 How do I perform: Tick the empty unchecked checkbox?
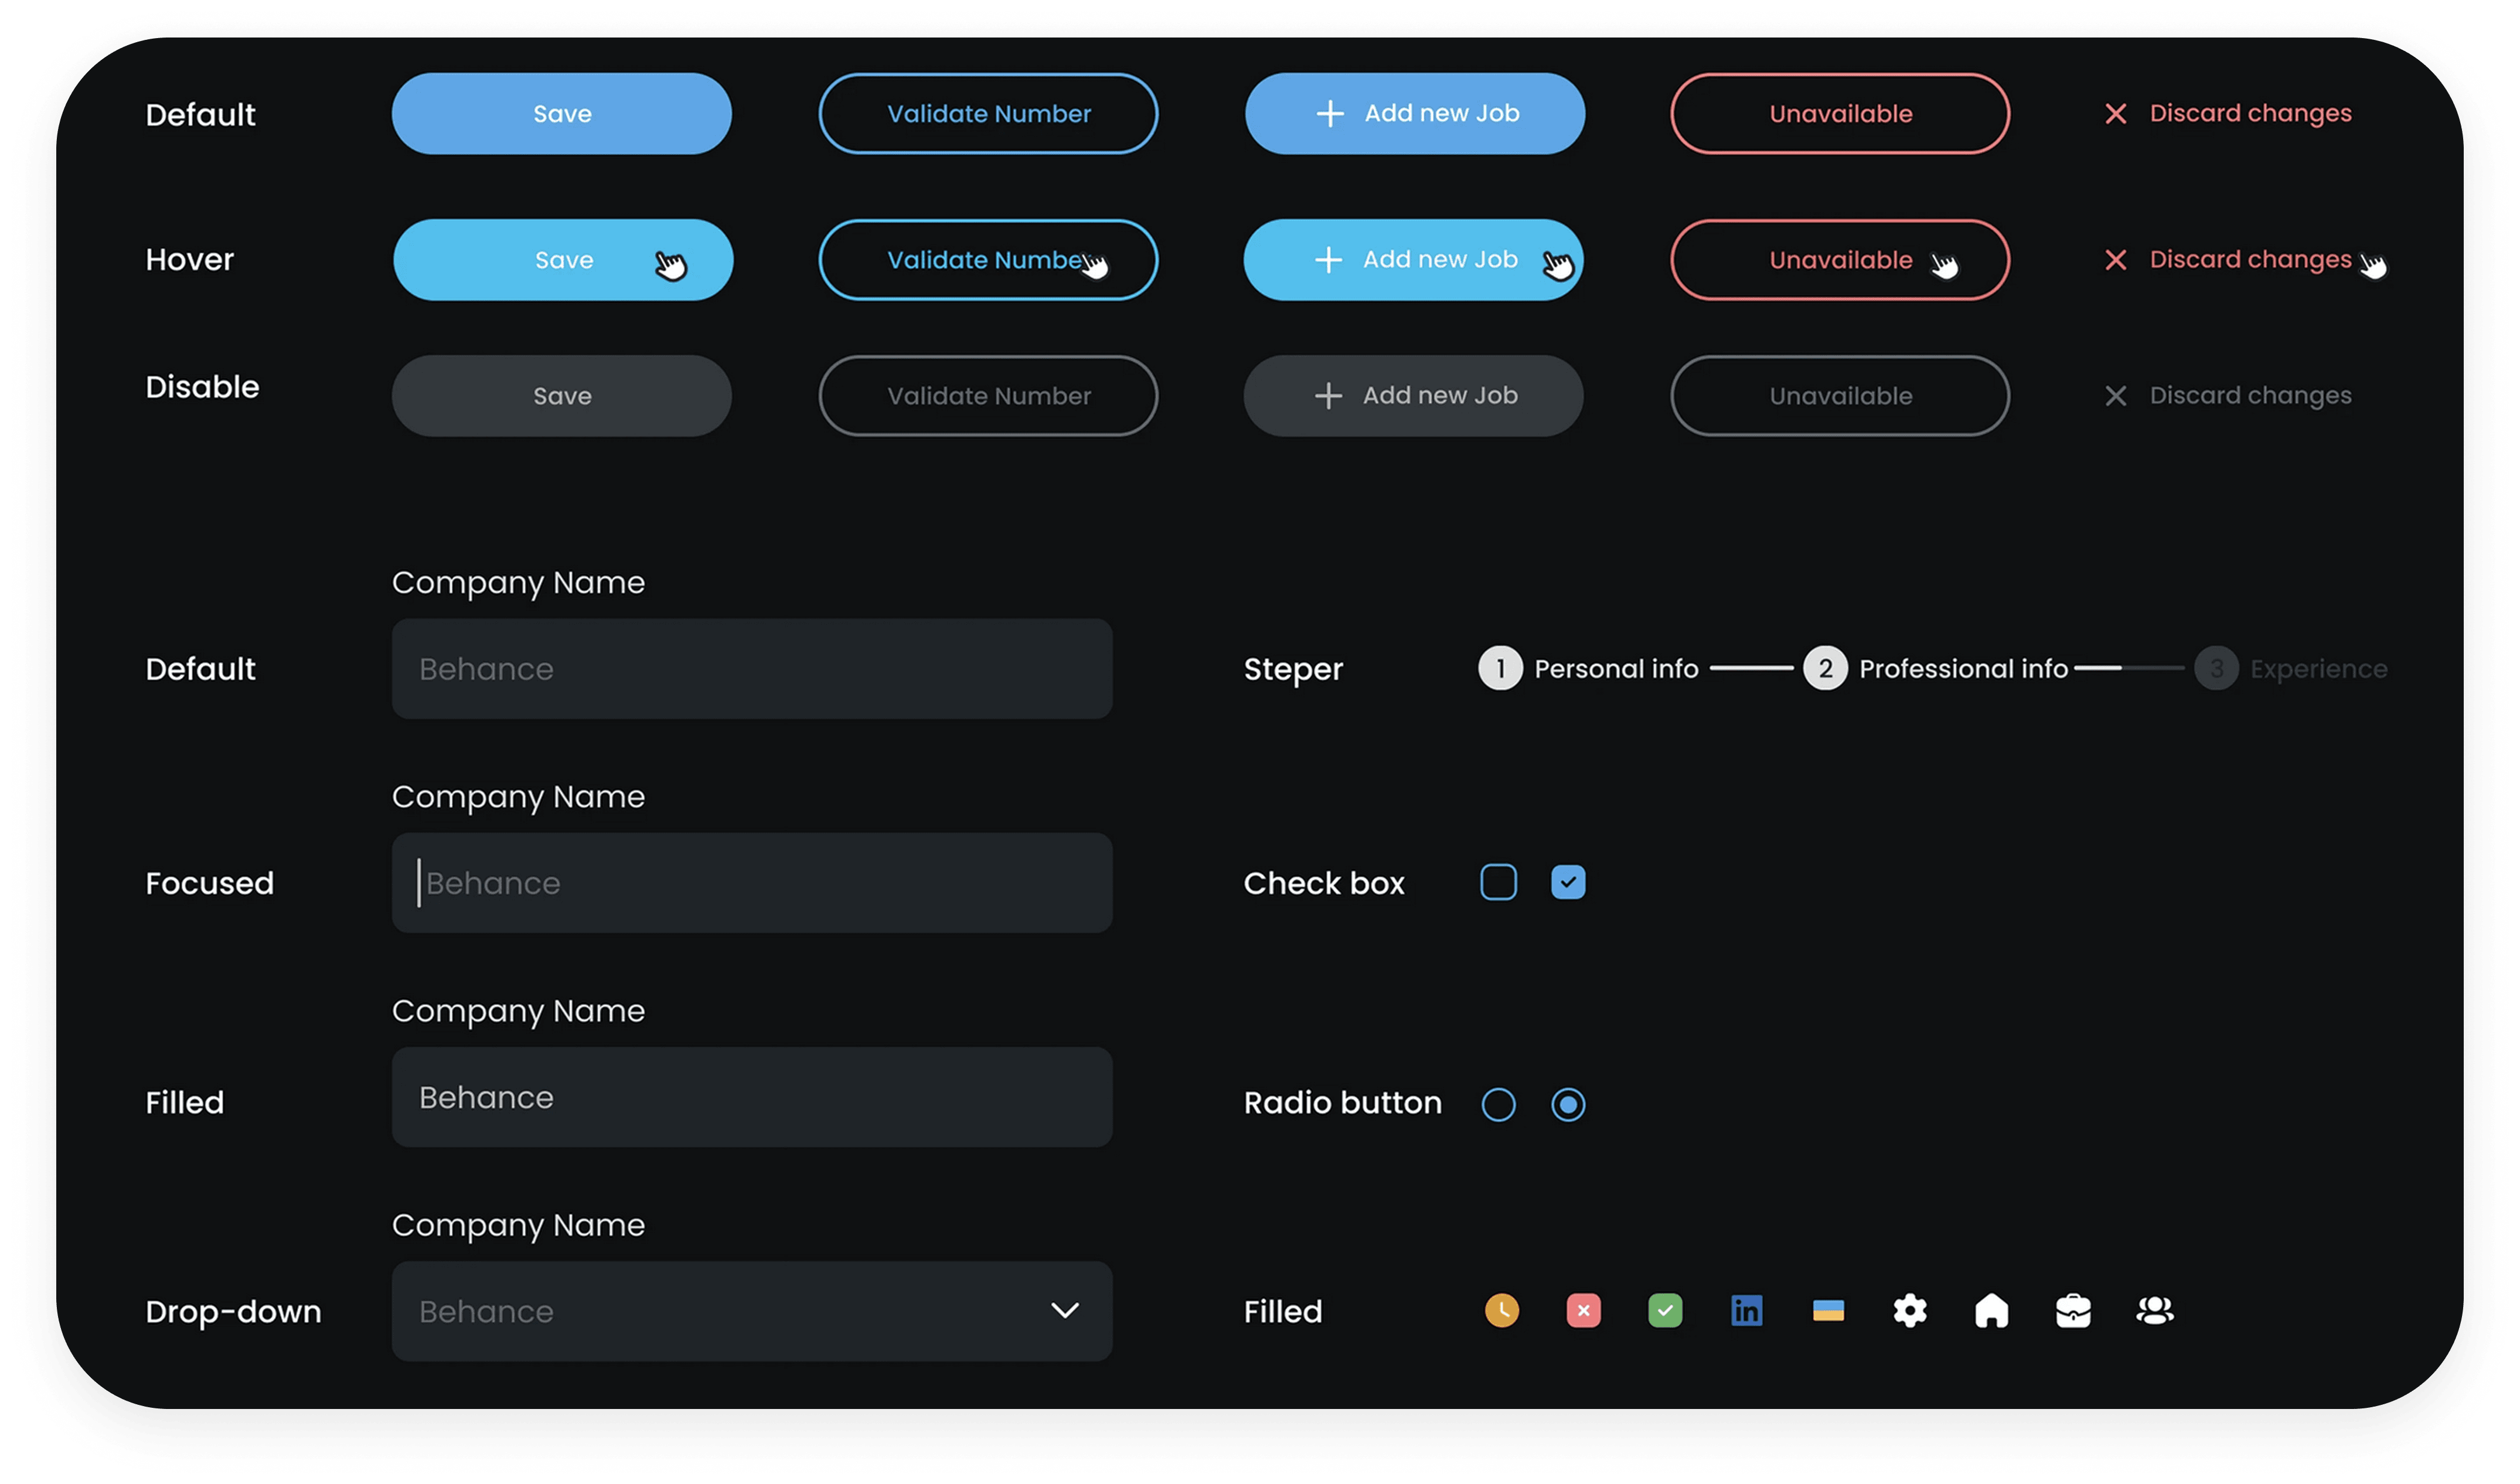coord(1498,882)
